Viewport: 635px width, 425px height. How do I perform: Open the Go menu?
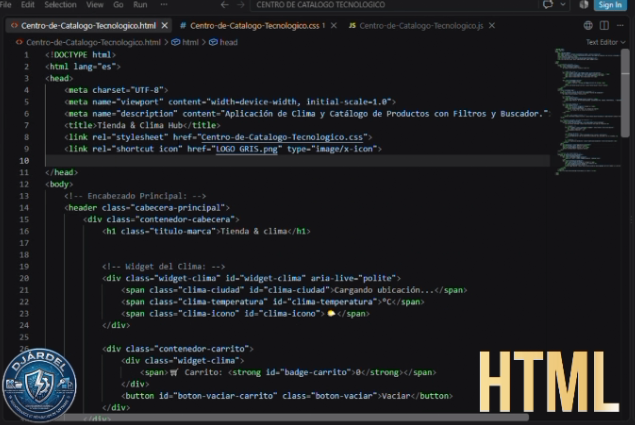[118, 4]
